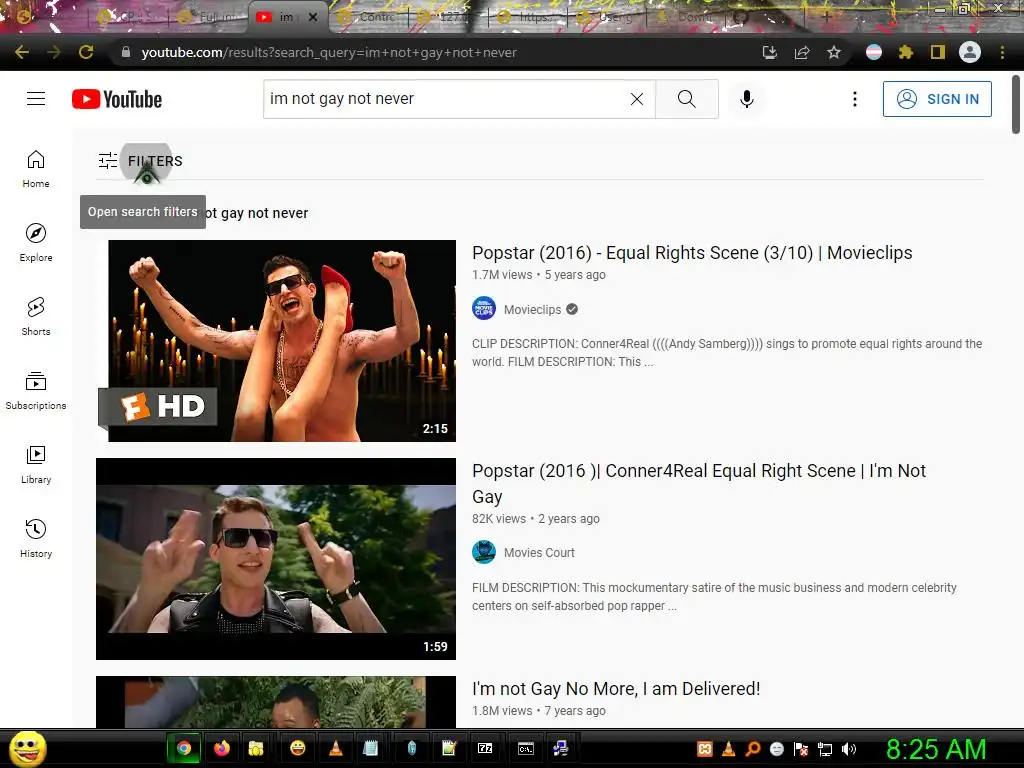Open Subscriptions in the sidebar
The width and height of the screenshot is (1024, 768).
[x=36, y=390]
